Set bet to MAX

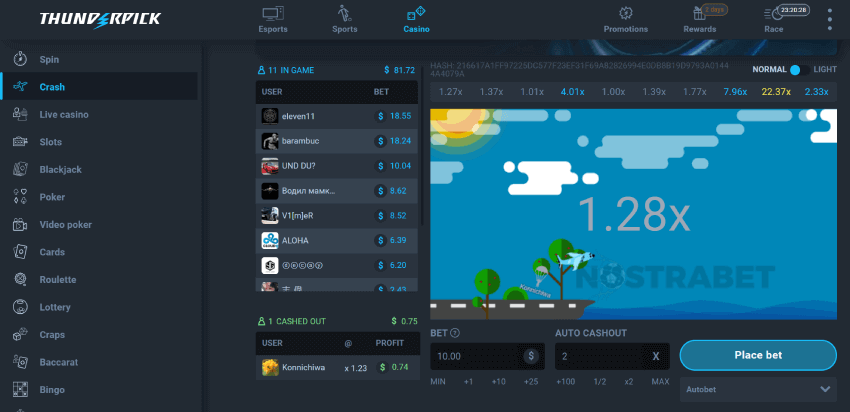pyautogui.click(x=660, y=382)
